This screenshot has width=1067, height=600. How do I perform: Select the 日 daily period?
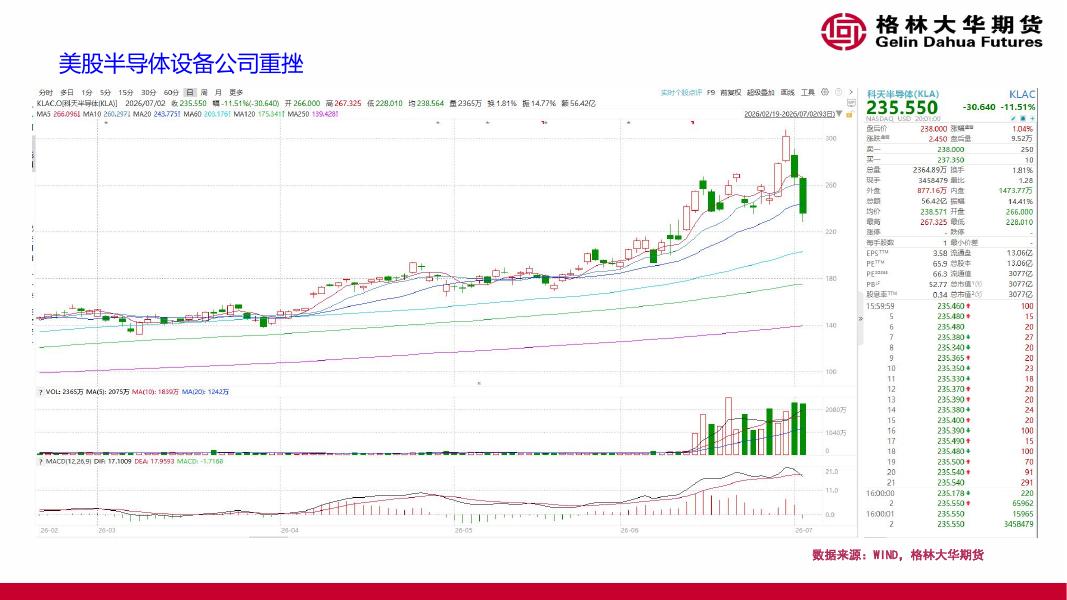pyautogui.click(x=190, y=93)
